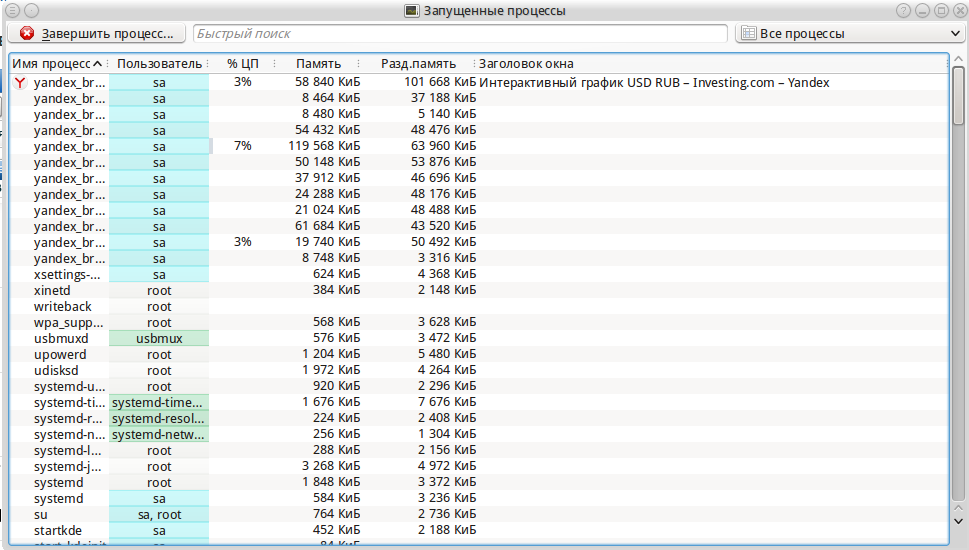This screenshot has width=969, height=550.
Task: Select yandex_br row with 54 432 КиБ memory
Action: coord(479,130)
